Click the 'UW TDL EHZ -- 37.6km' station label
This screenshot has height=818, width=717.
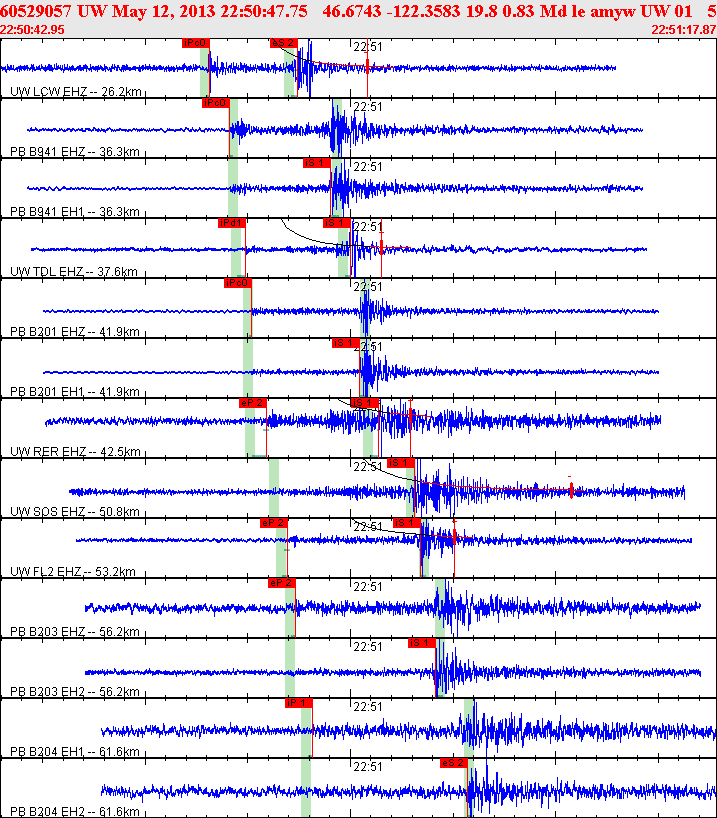click(x=74, y=272)
